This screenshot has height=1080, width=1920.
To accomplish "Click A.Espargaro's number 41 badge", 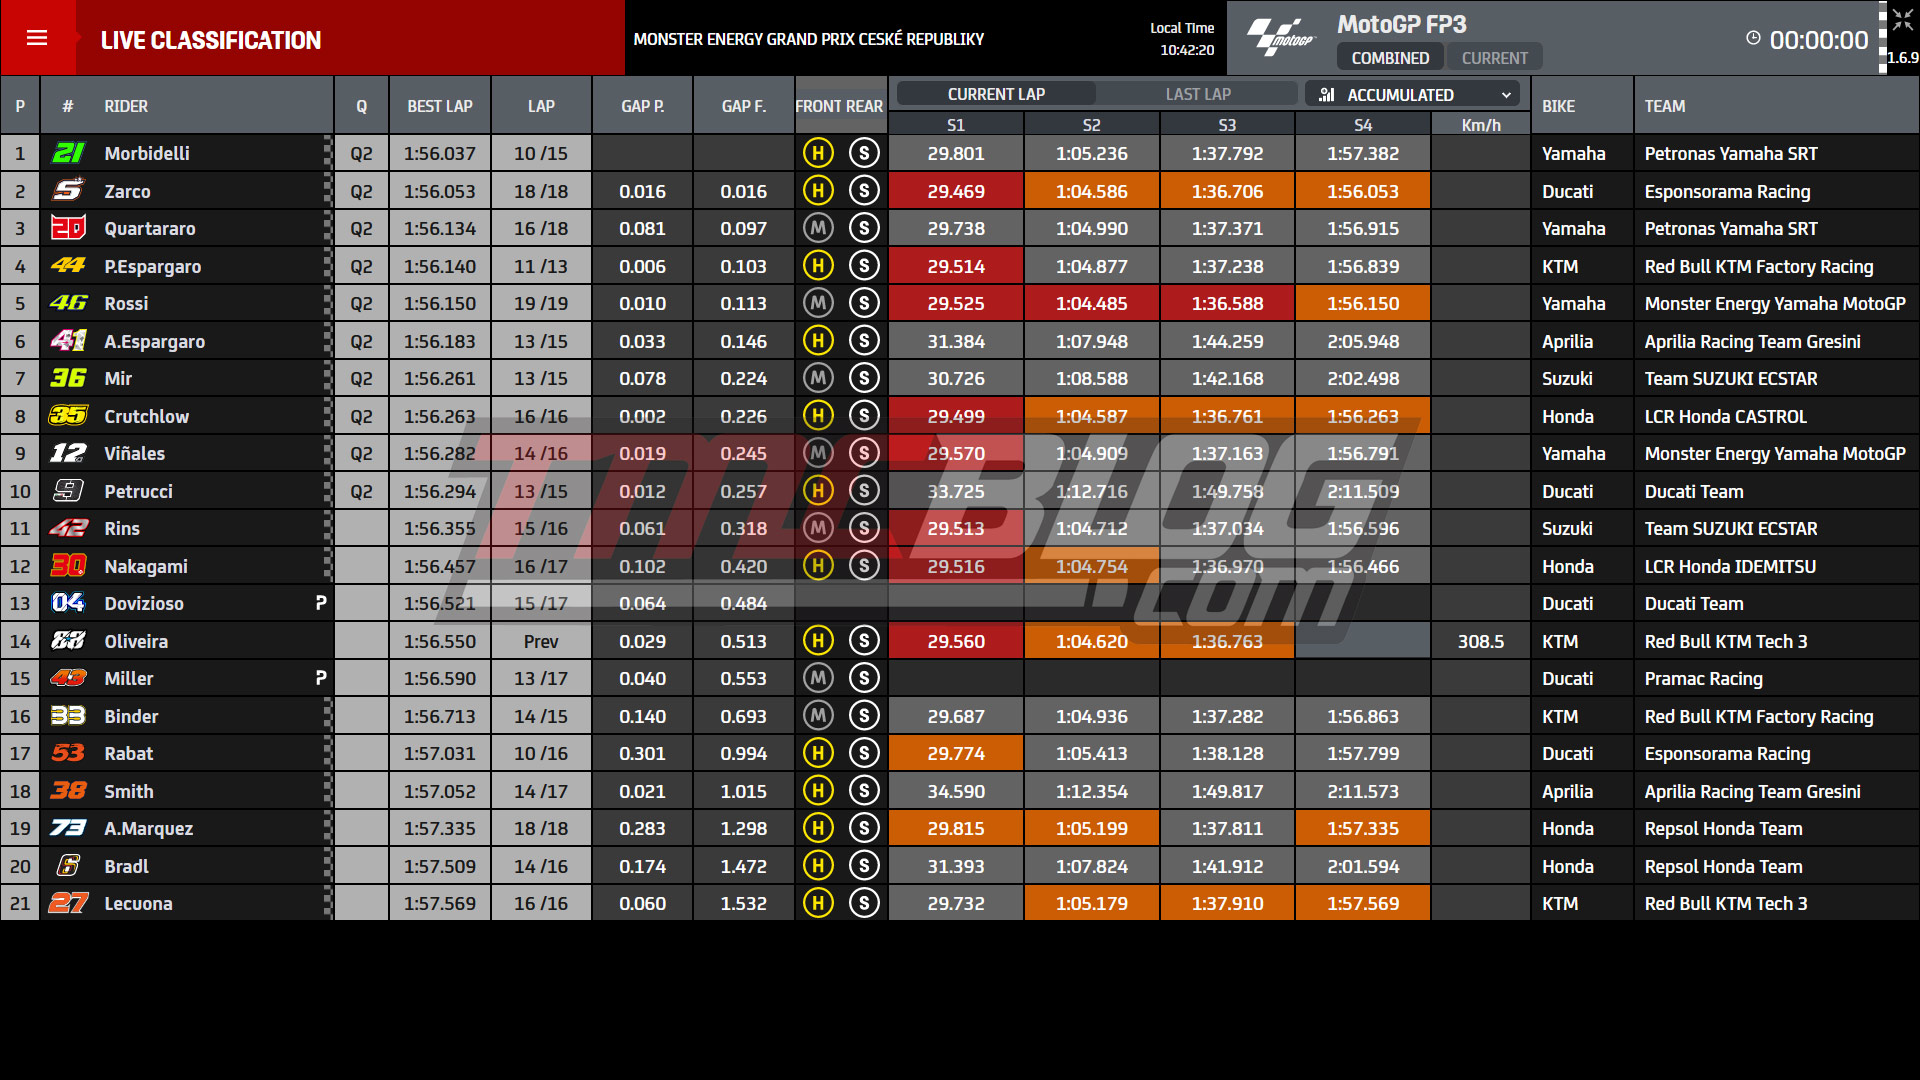I will 68,341.
